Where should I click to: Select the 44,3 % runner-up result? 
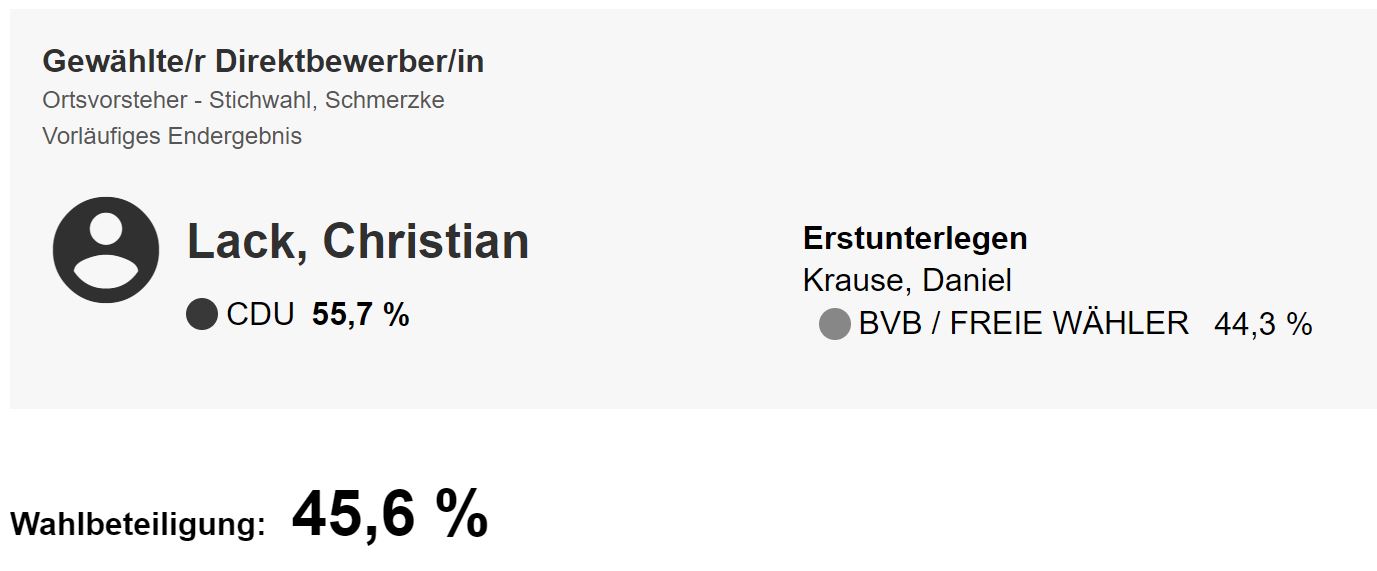pyautogui.click(x=1262, y=324)
